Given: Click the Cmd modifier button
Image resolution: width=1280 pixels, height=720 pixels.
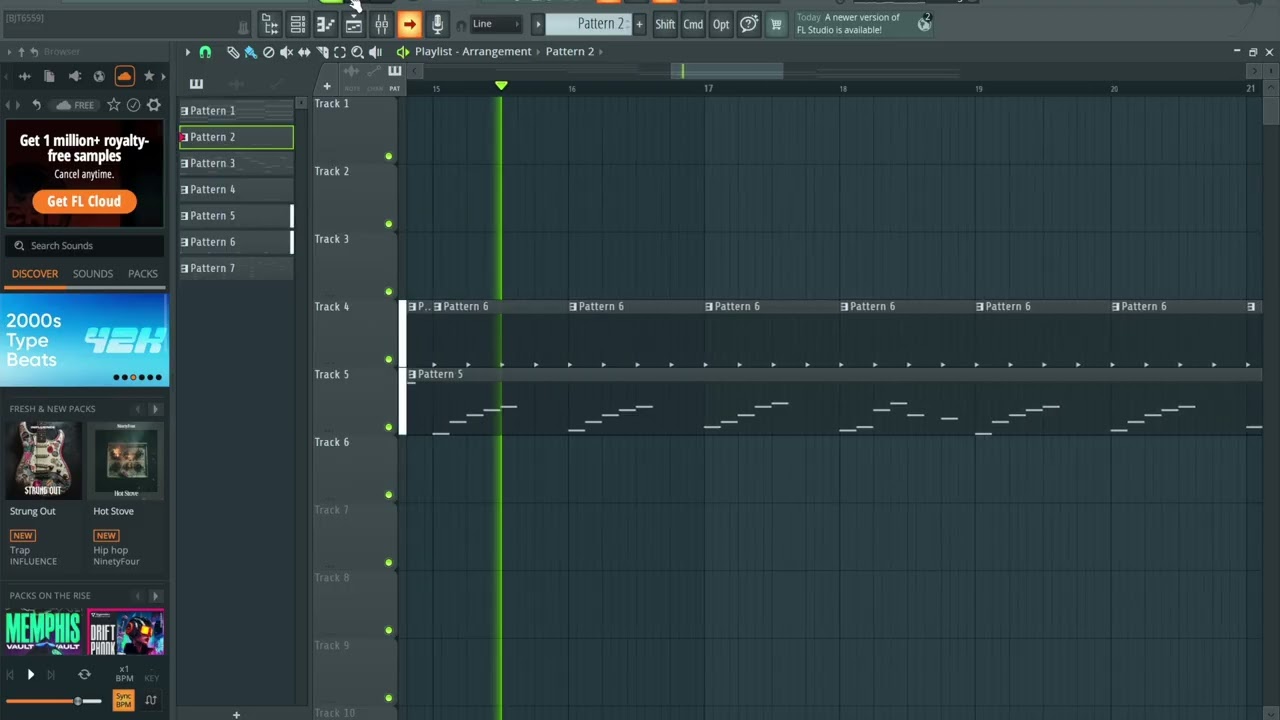Looking at the screenshot, I should (693, 24).
